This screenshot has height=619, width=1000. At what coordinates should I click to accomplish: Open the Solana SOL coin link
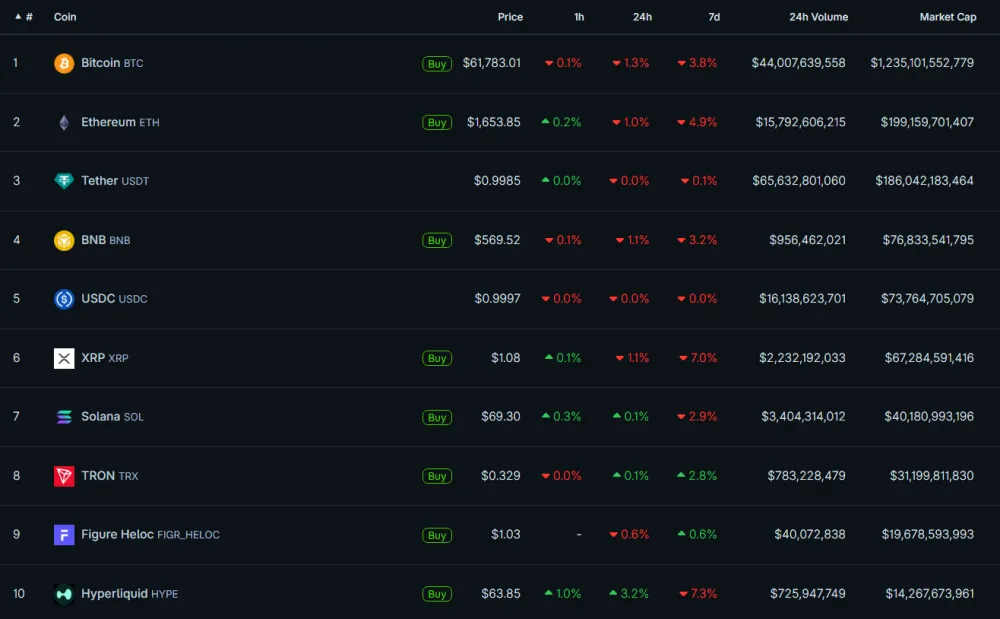(112, 417)
